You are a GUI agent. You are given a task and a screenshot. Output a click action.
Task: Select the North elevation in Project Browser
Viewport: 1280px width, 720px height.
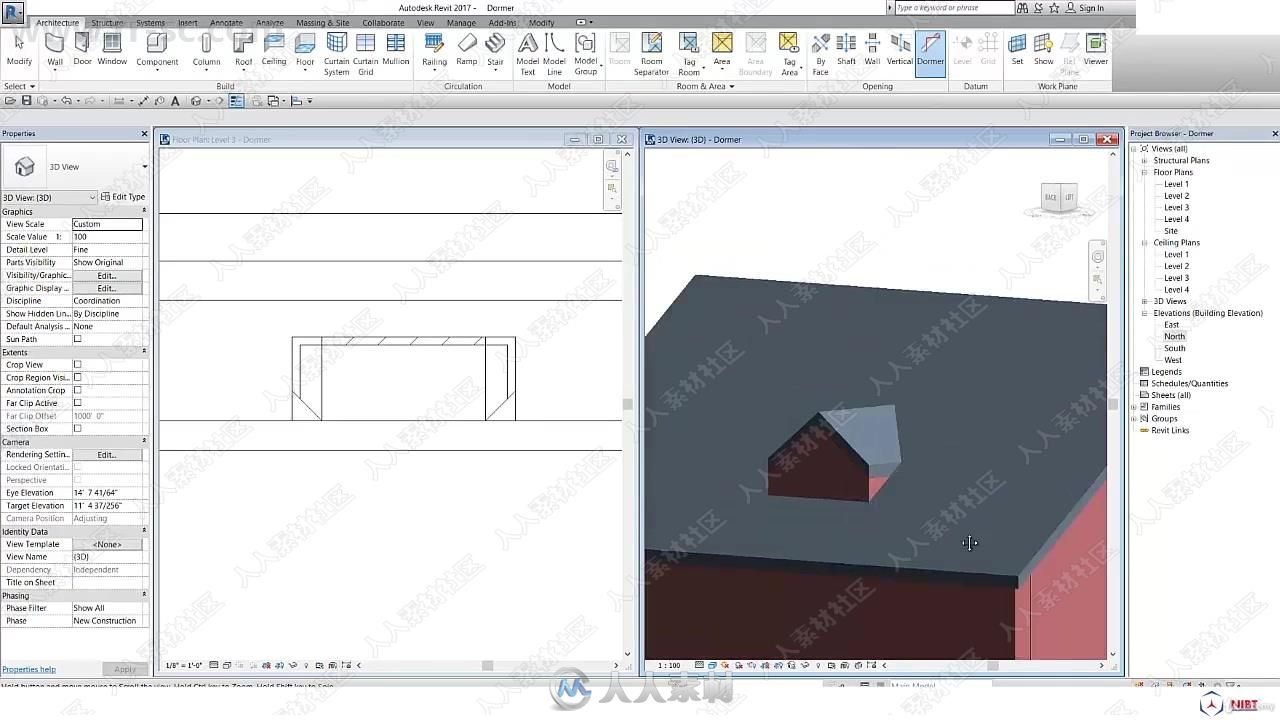click(1174, 336)
